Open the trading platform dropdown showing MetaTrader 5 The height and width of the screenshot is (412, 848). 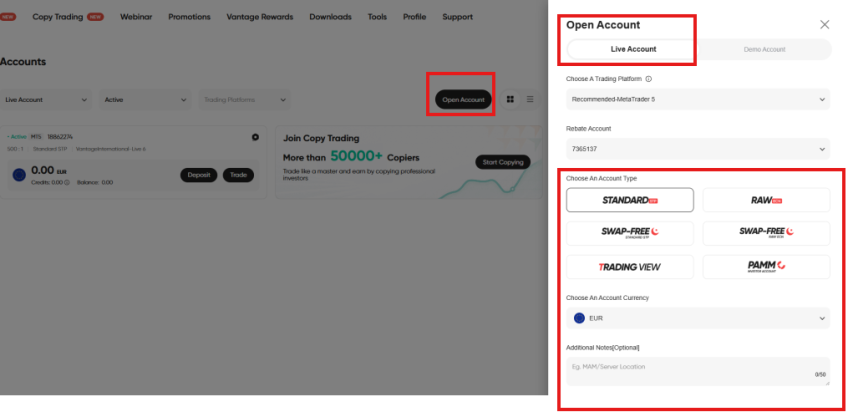coord(698,99)
